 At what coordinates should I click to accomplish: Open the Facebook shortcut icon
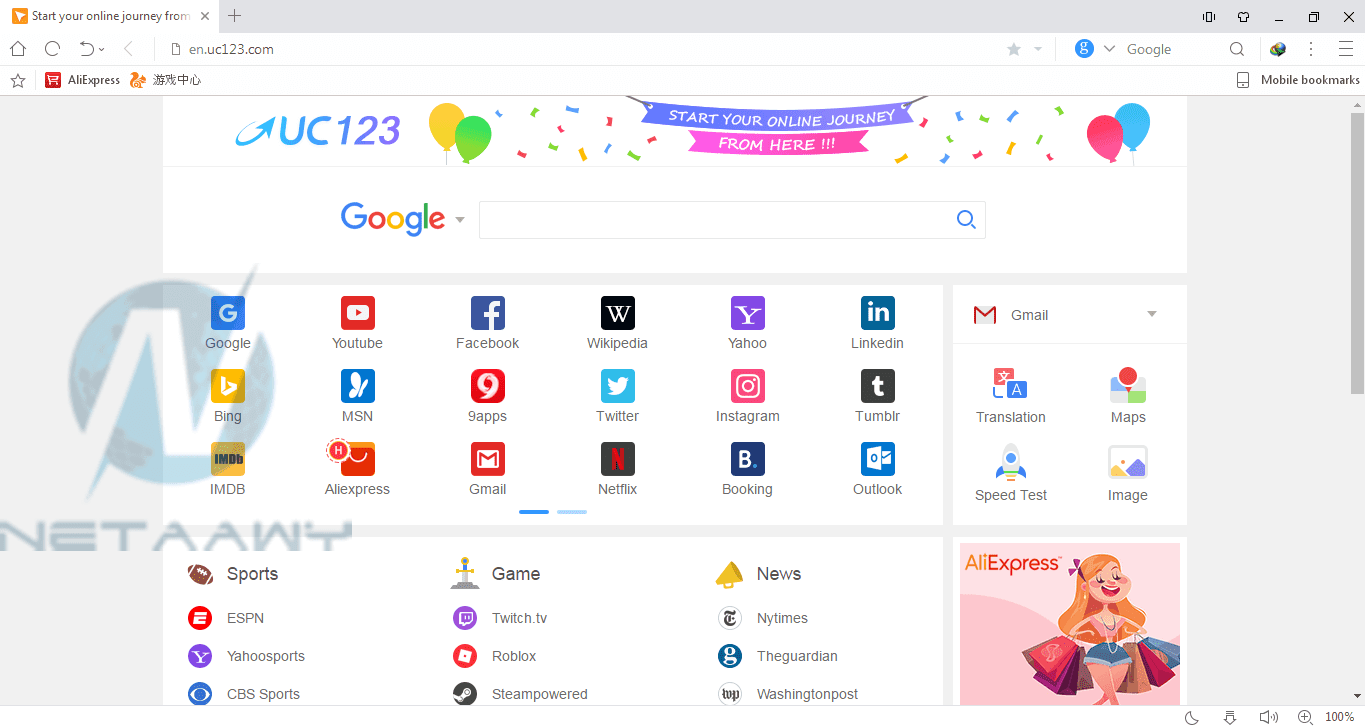tap(488, 313)
